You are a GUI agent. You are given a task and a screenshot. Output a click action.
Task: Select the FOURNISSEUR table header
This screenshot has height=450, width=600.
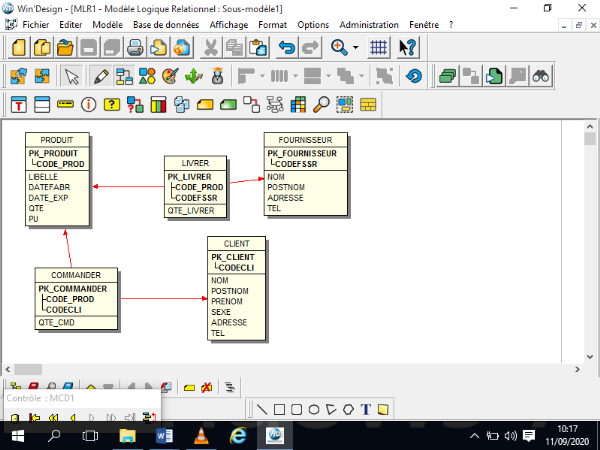coord(306,139)
